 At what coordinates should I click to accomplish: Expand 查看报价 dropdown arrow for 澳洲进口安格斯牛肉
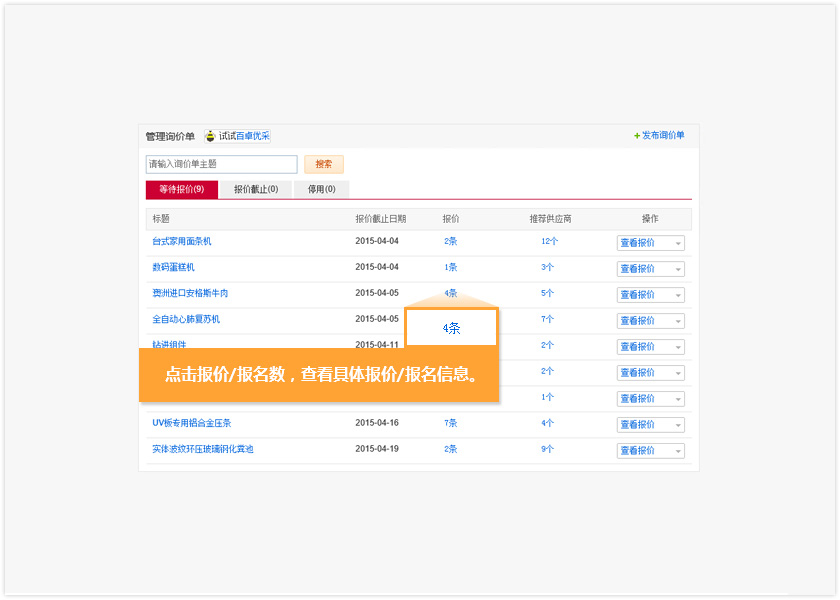tap(678, 295)
